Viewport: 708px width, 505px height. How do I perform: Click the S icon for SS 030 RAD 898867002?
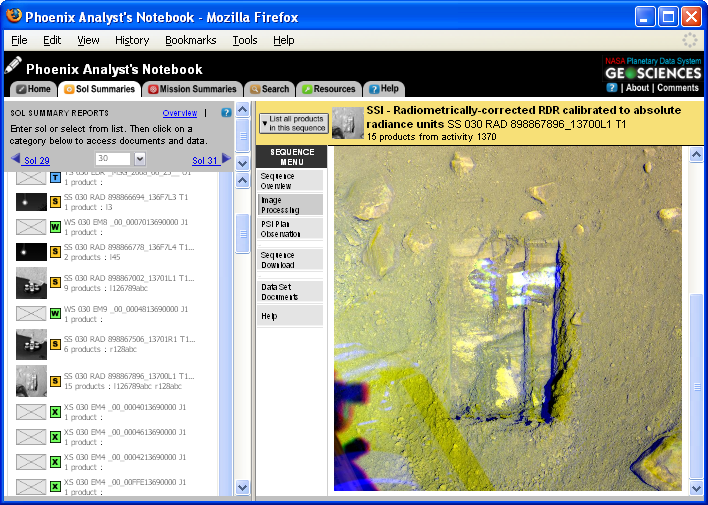(x=56, y=283)
